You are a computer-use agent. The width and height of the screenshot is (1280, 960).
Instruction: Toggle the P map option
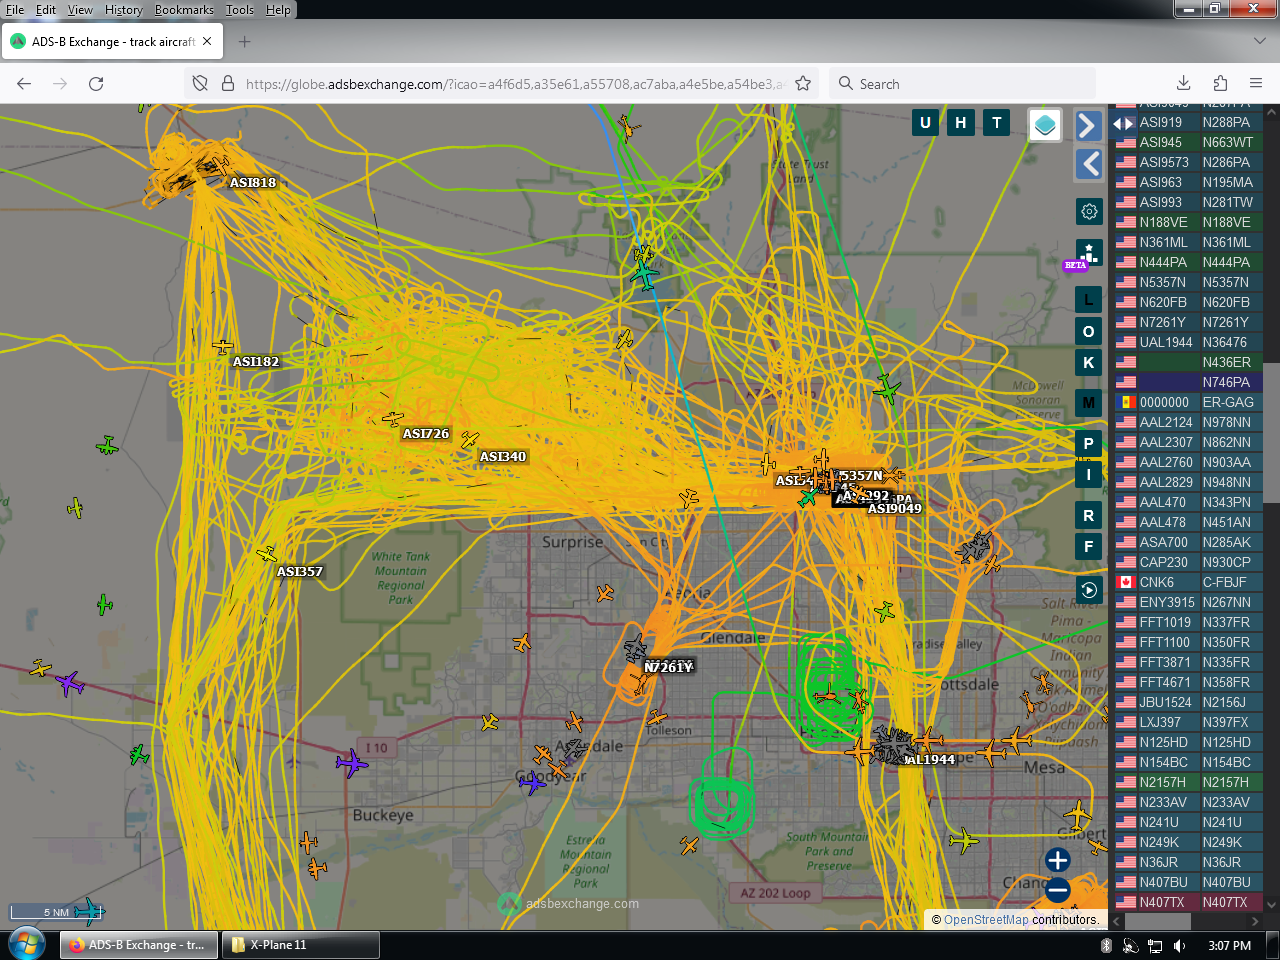coord(1089,443)
